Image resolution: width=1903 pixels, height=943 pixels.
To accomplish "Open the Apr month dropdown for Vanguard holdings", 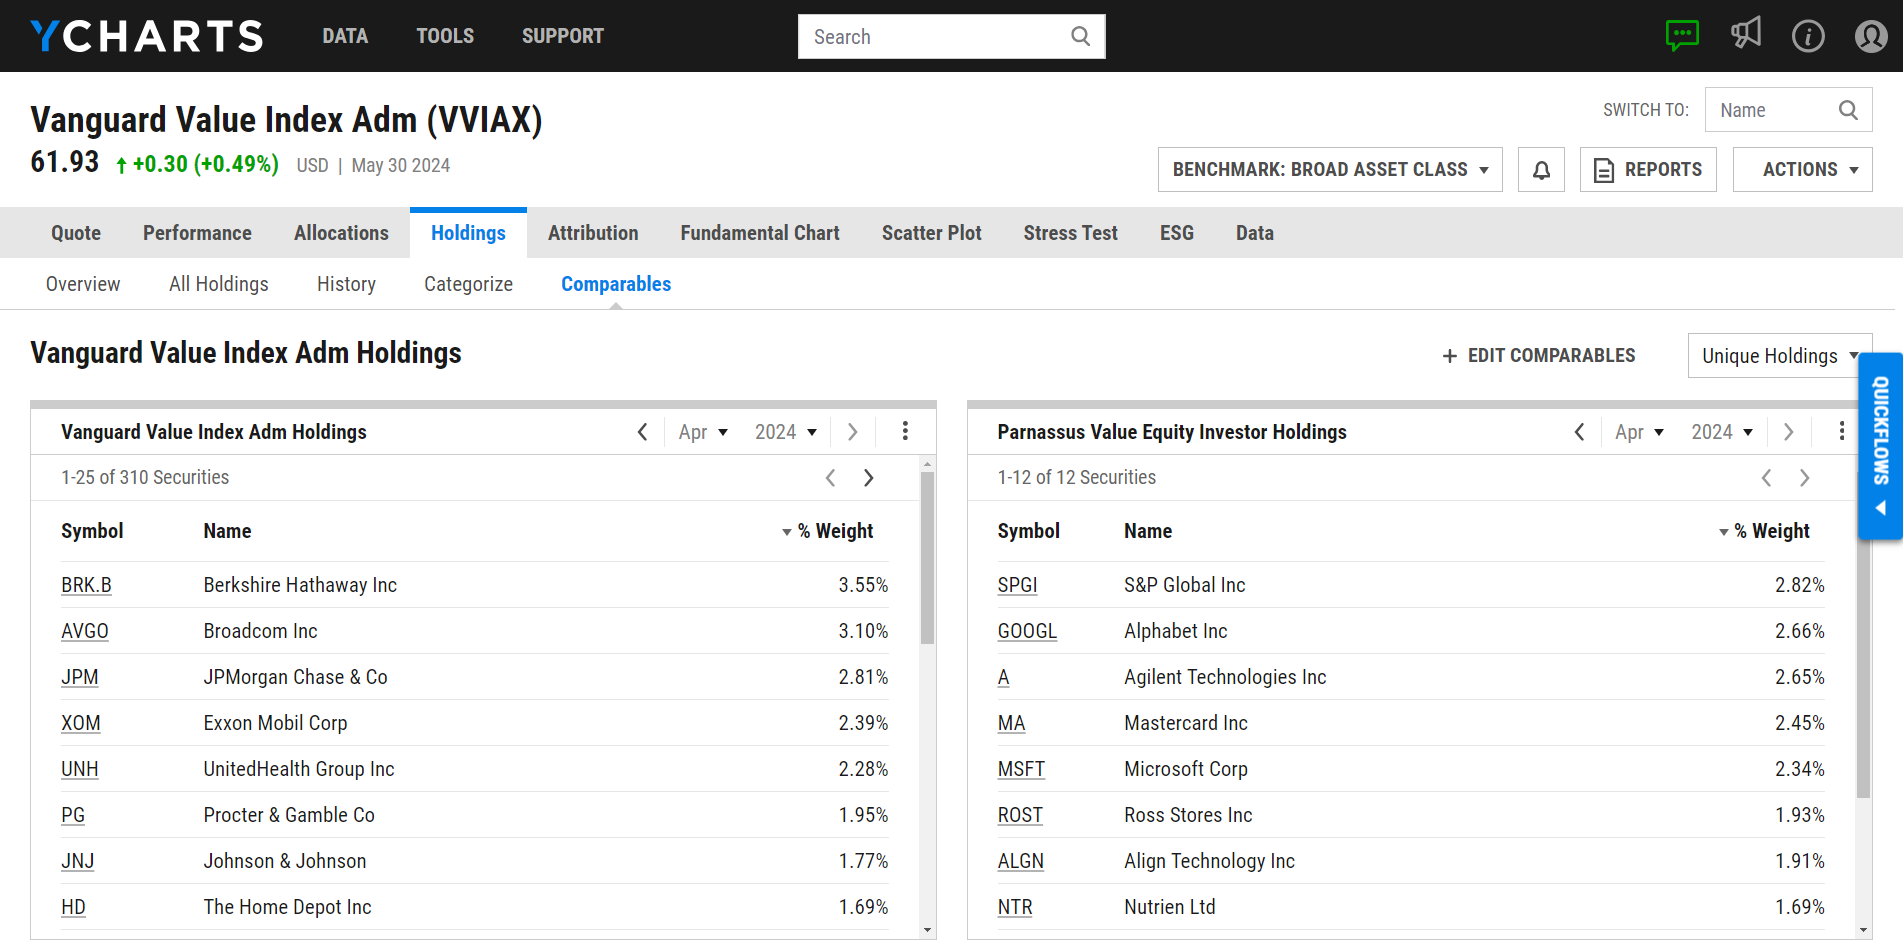I will point(703,431).
